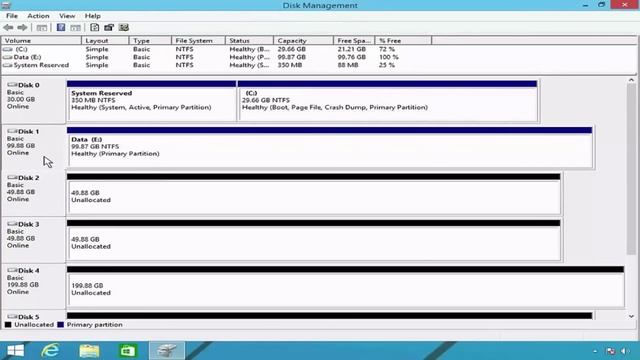Image resolution: width=640 pixels, height=360 pixels.
Task: Sort by the Layout column header
Action: coord(105,41)
